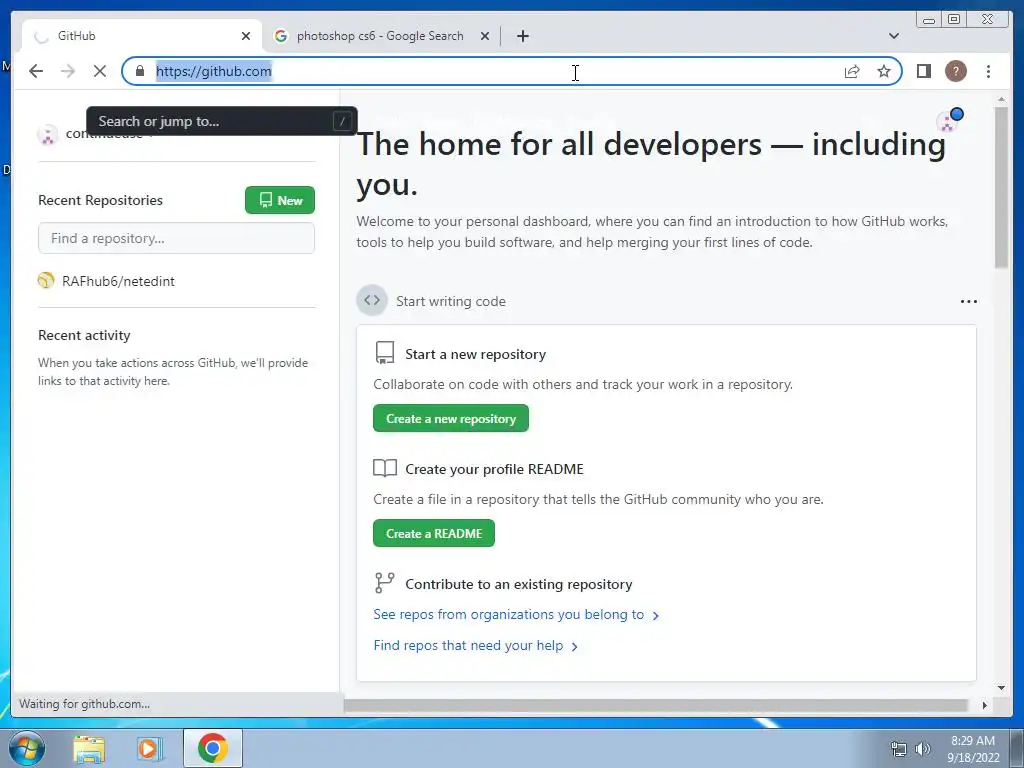Switch to the GitHub tab
1024x768 pixels.
(142, 36)
